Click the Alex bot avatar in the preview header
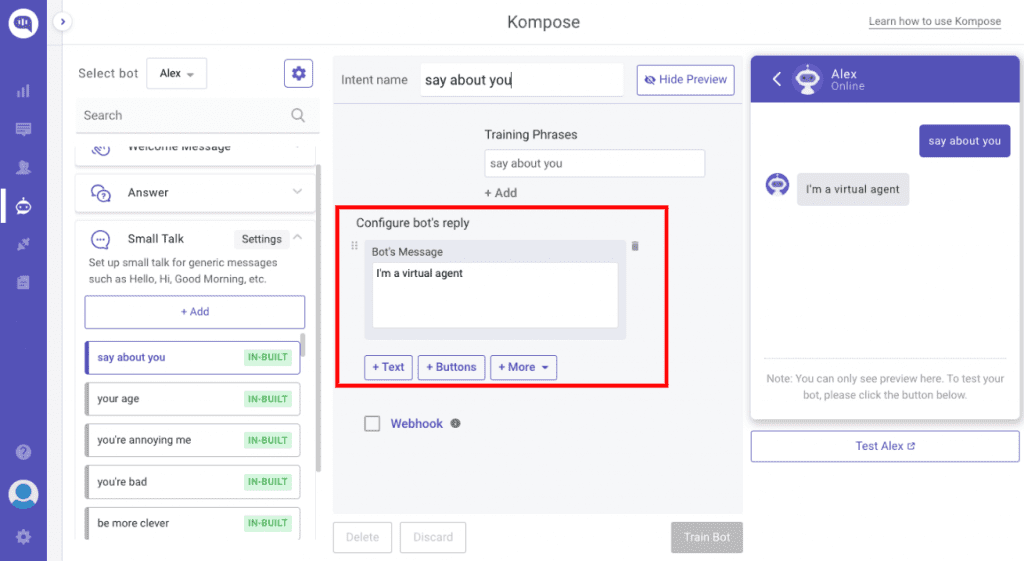This screenshot has width=1024, height=561. [x=808, y=80]
